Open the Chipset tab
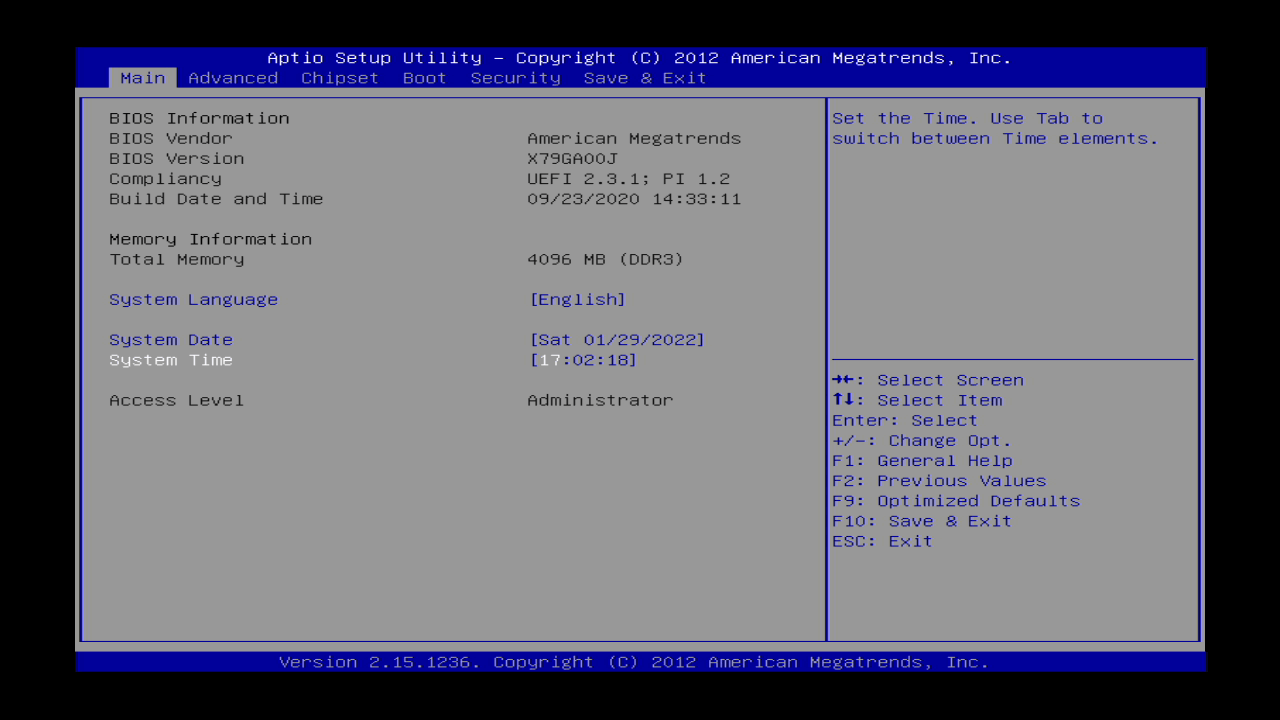Image resolution: width=1280 pixels, height=720 pixels. (340, 78)
